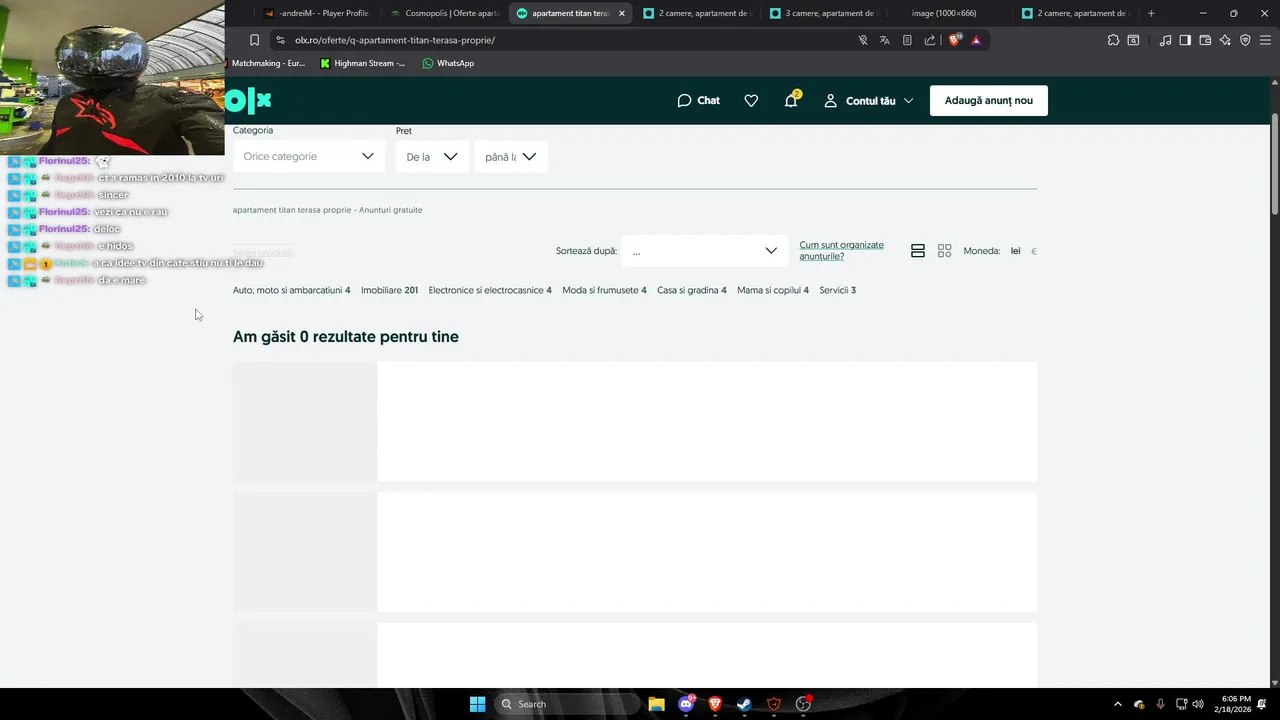
Task: Open OBS Studio from the taskbar
Action: click(x=803, y=704)
